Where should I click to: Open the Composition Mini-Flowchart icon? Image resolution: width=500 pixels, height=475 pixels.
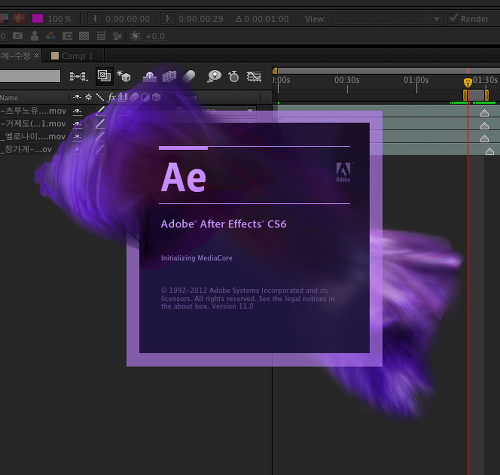pos(79,77)
